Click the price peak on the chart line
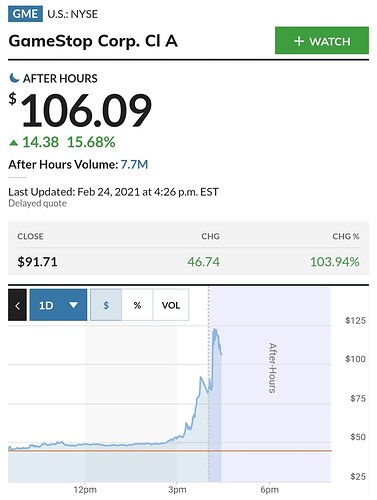Image resolution: width=377 pixels, height=500 pixels. click(215, 330)
